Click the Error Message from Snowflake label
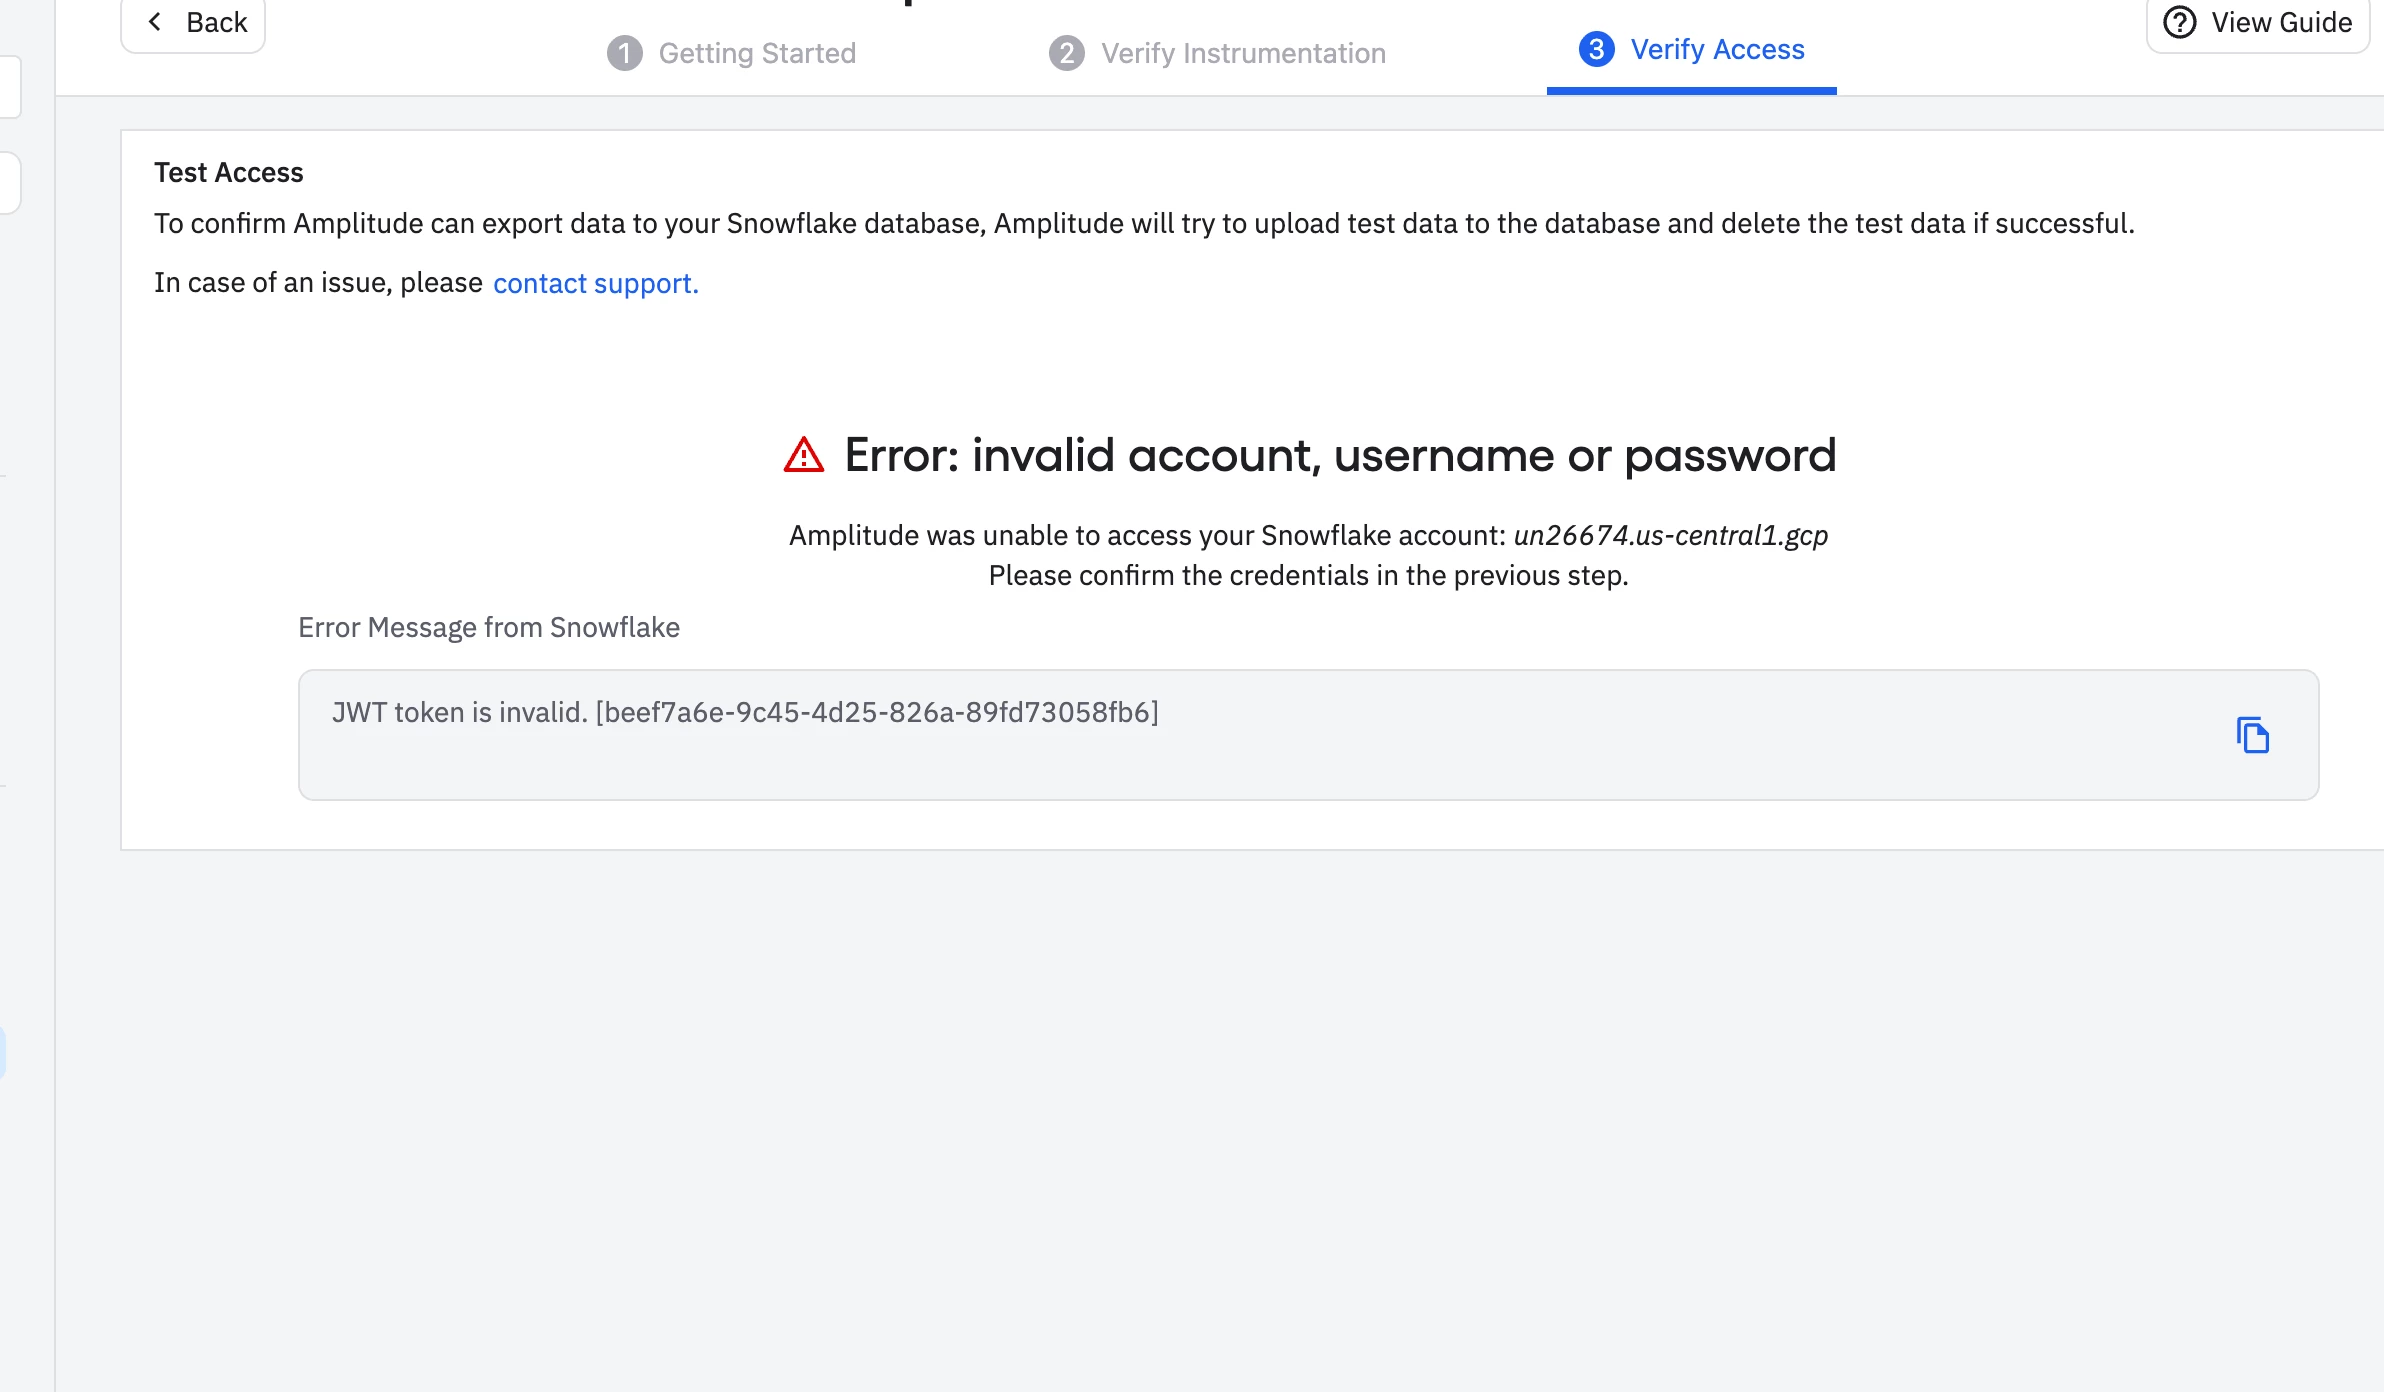The height and width of the screenshot is (1392, 2384). tap(489, 627)
